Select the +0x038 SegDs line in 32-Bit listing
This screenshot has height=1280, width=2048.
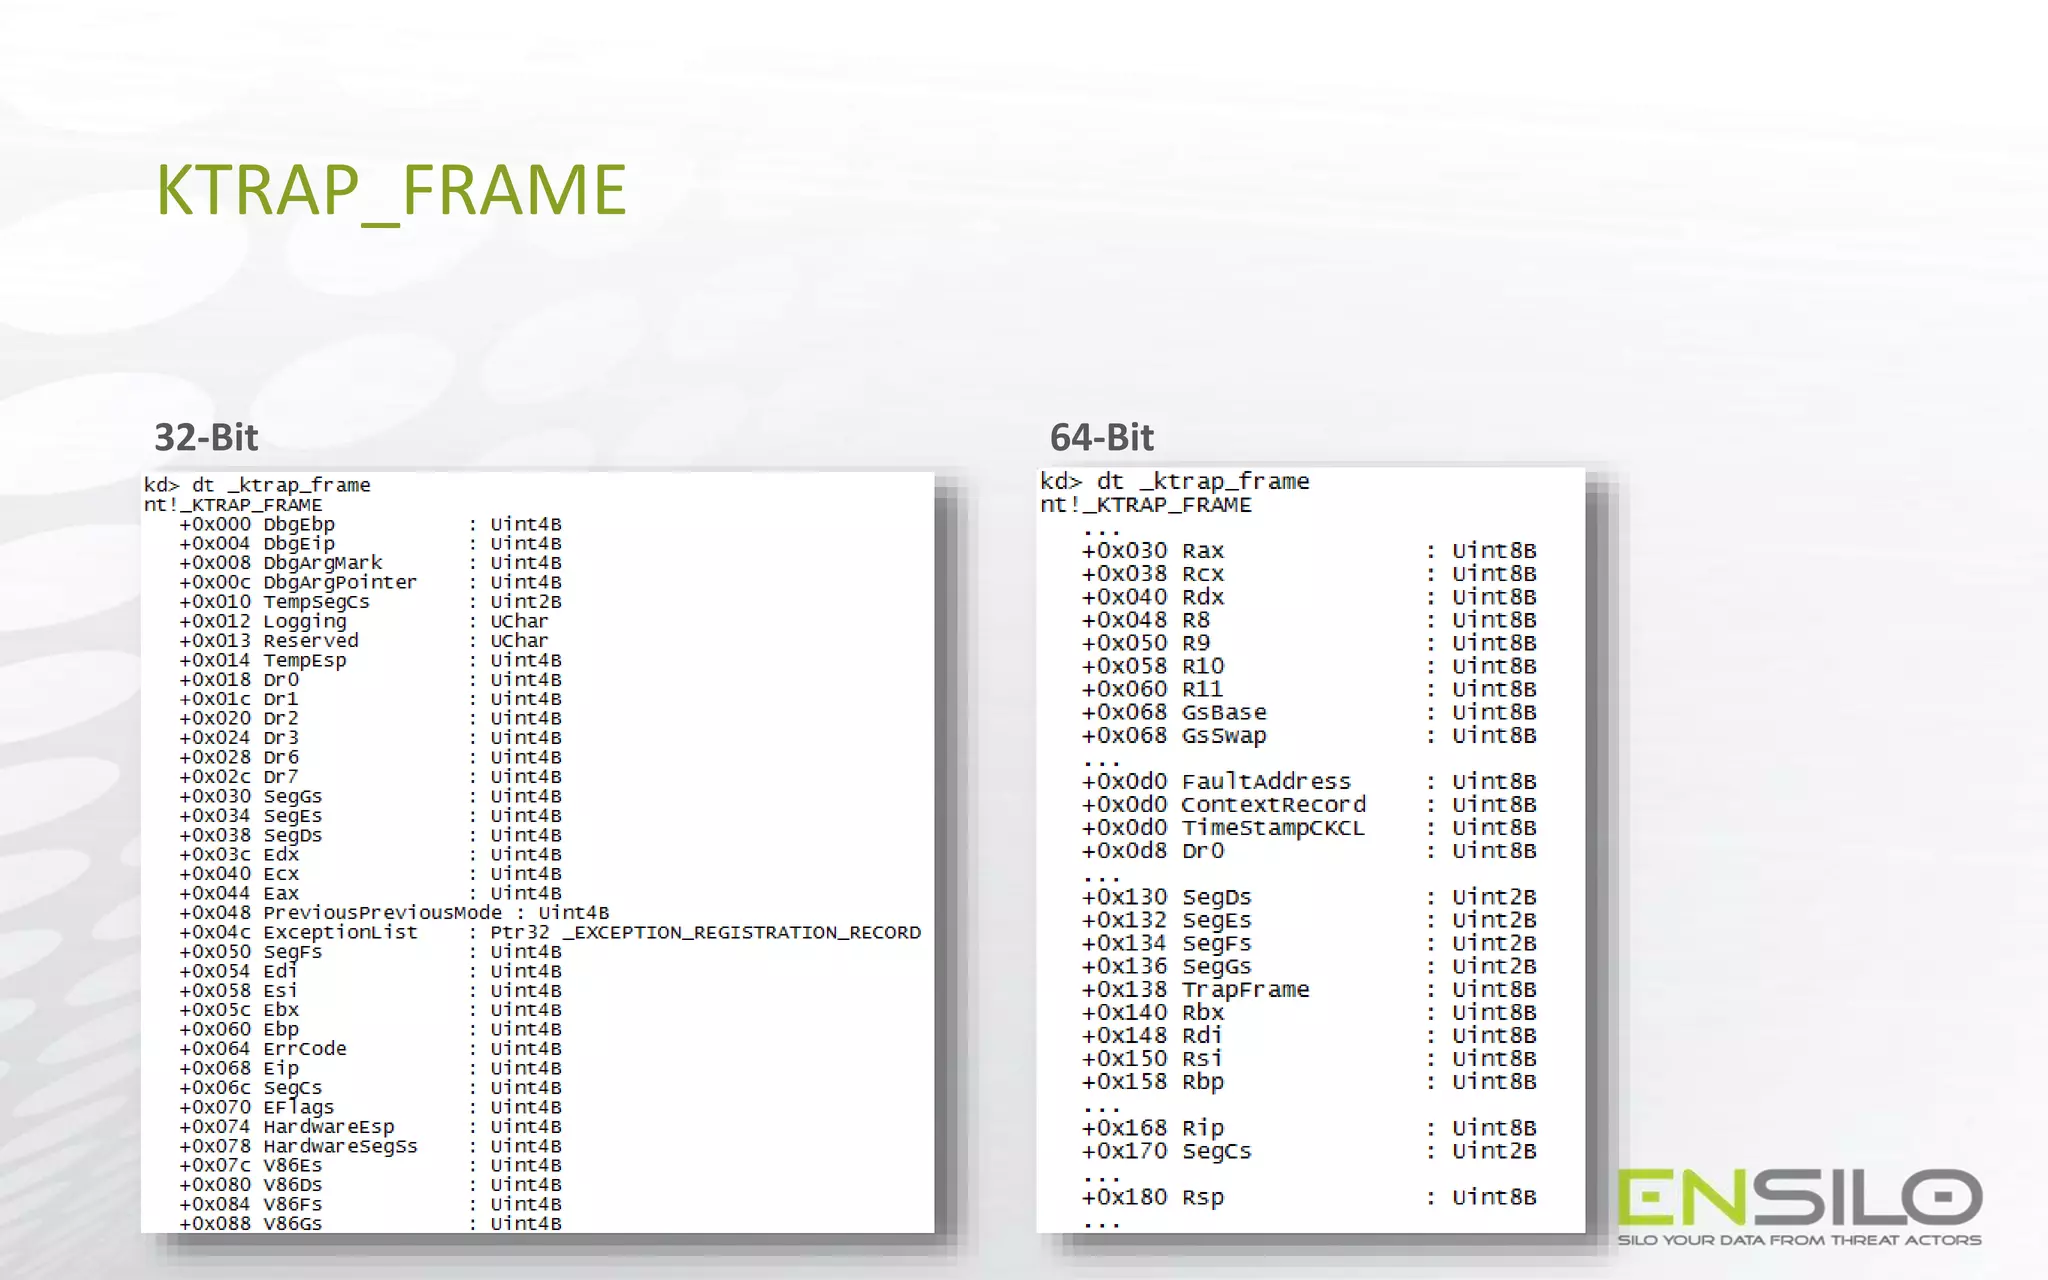coord(370,835)
